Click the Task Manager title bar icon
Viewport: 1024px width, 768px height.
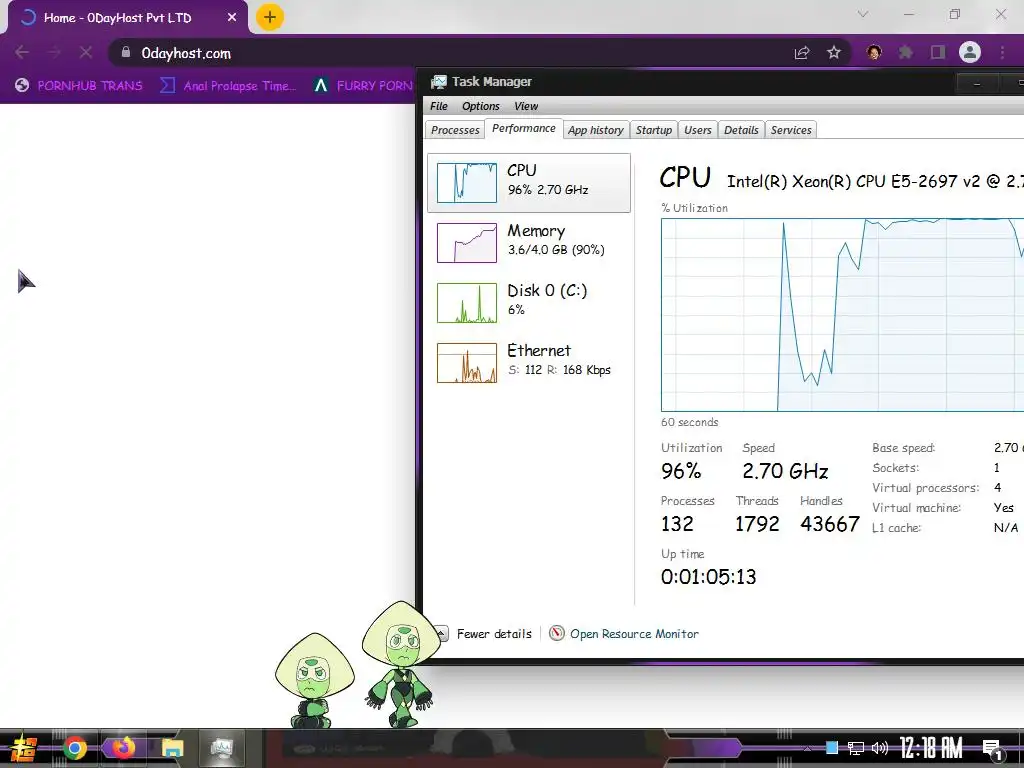pyautogui.click(x=439, y=82)
